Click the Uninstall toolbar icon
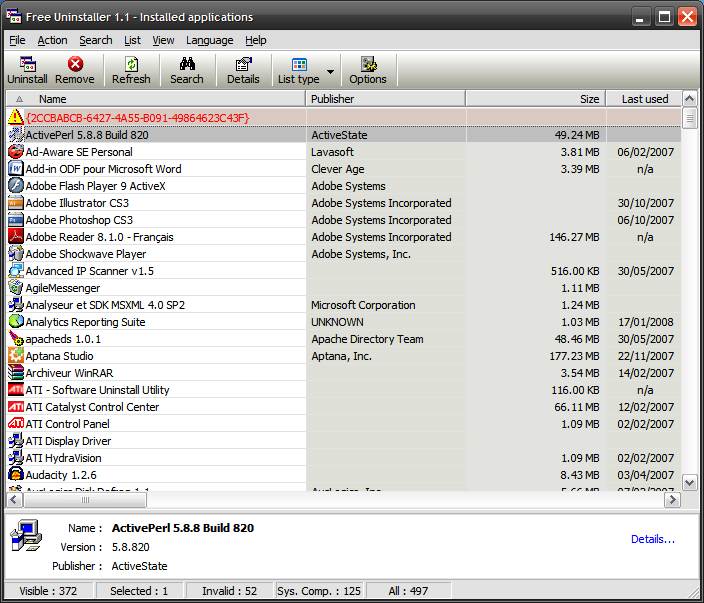This screenshot has width=704, height=603. (x=27, y=64)
